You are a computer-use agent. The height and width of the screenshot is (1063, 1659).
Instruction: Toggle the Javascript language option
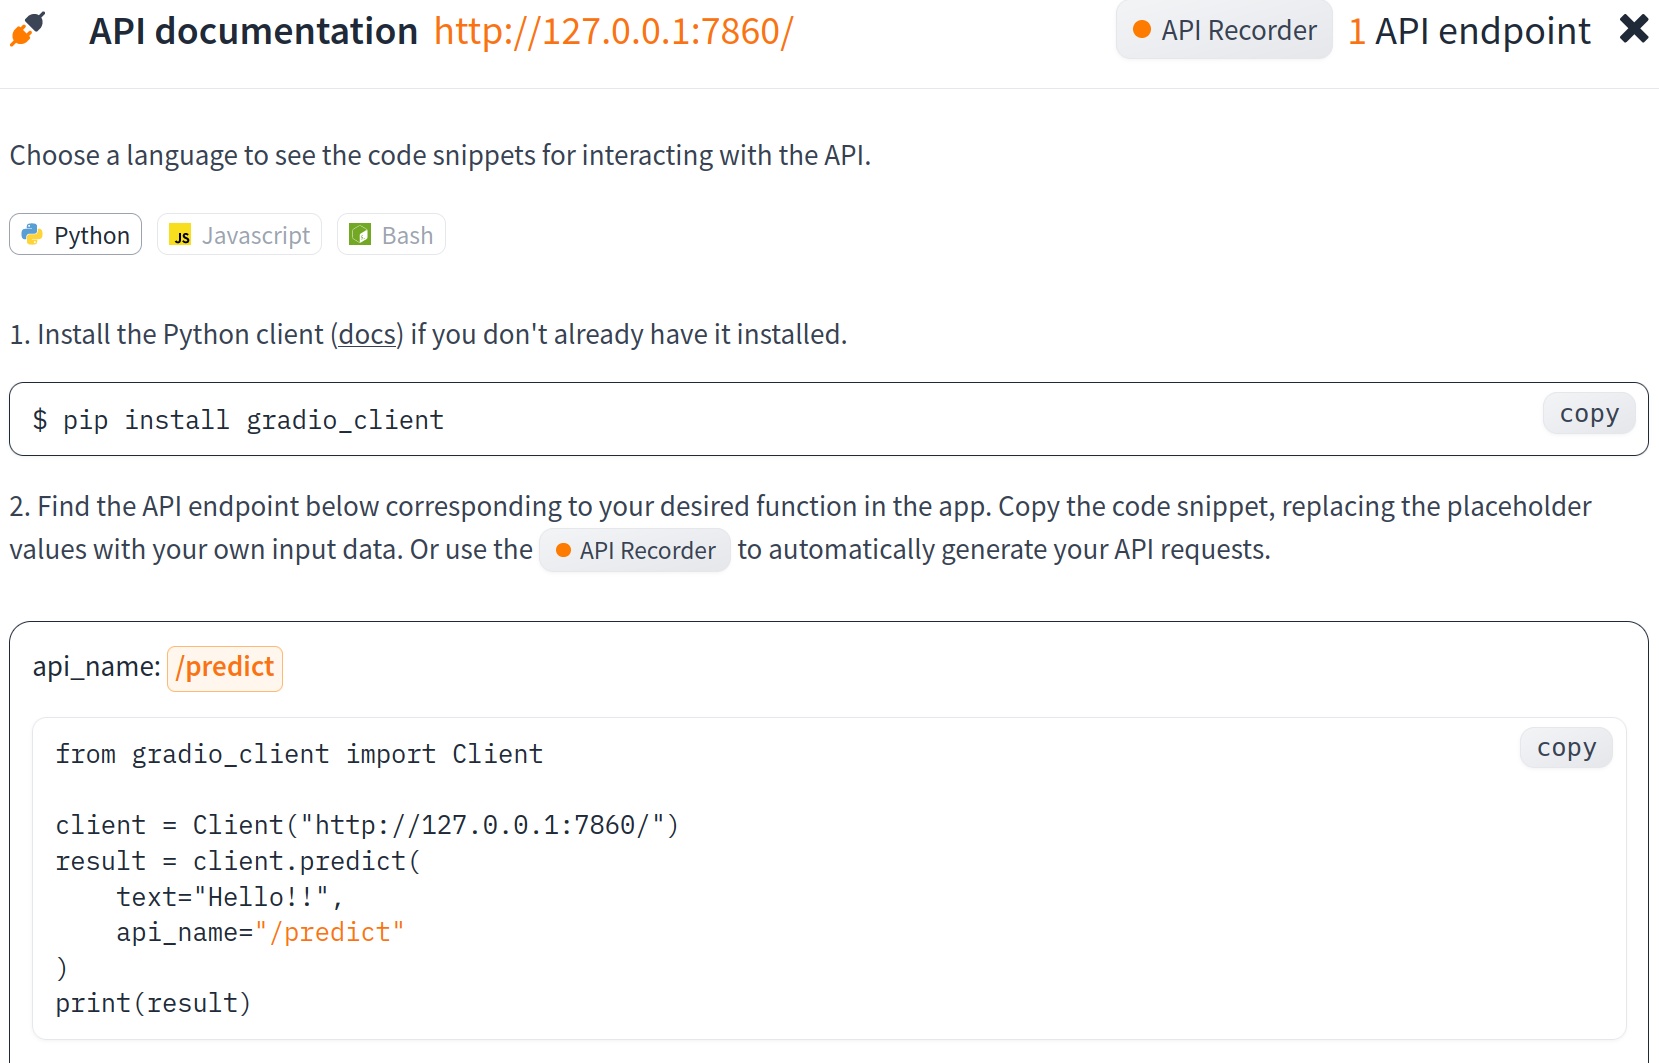pyautogui.click(x=239, y=234)
